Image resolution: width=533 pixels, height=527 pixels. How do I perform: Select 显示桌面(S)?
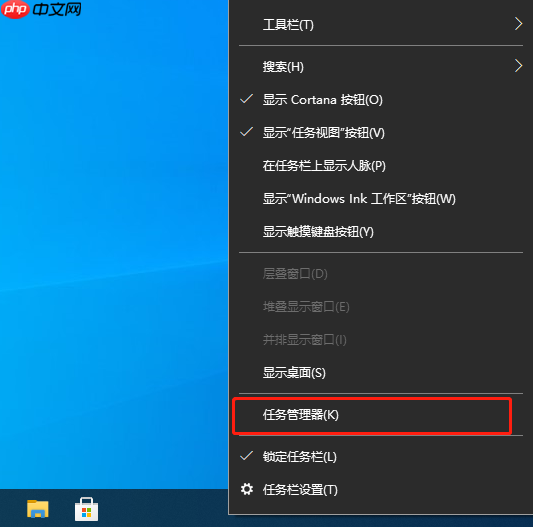tap(381, 373)
